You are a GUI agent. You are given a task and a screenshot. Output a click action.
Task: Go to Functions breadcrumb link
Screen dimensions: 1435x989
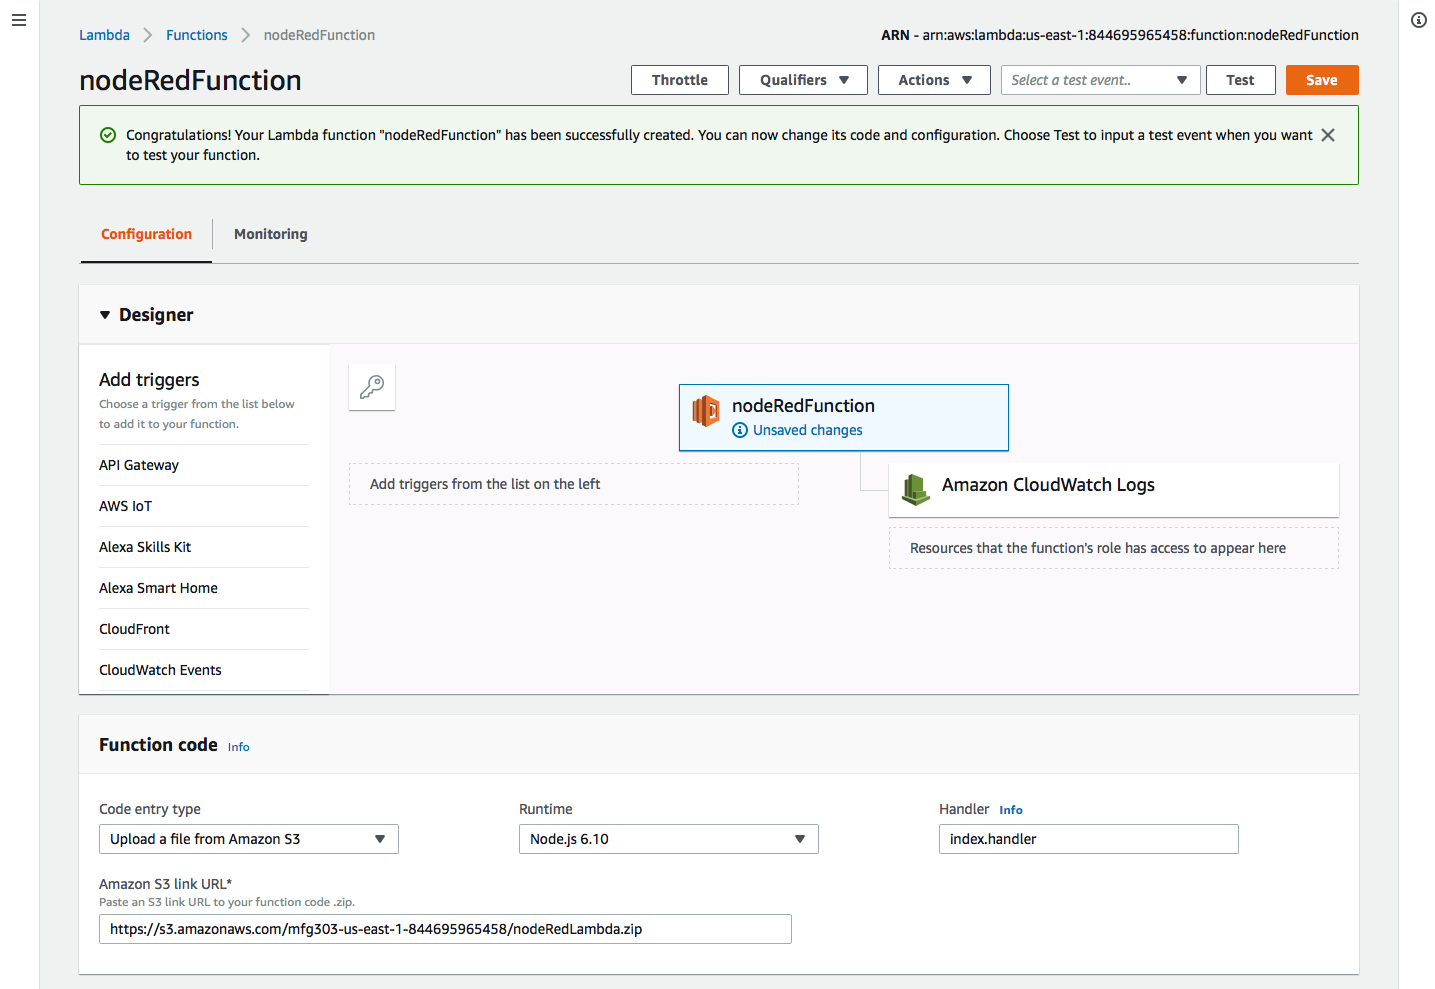click(x=197, y=35)
